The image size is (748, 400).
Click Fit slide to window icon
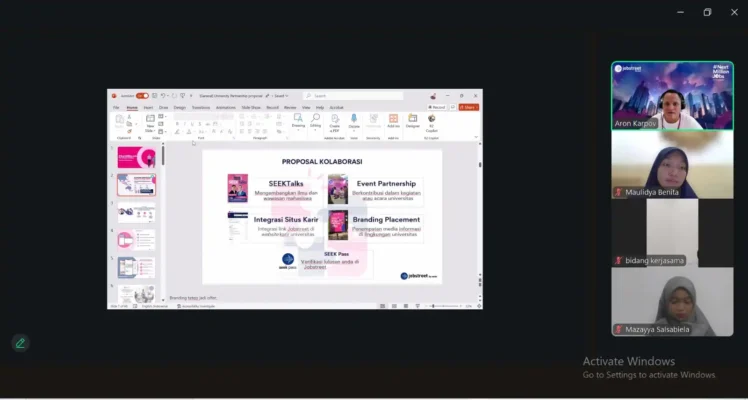(x=479, y=306)
